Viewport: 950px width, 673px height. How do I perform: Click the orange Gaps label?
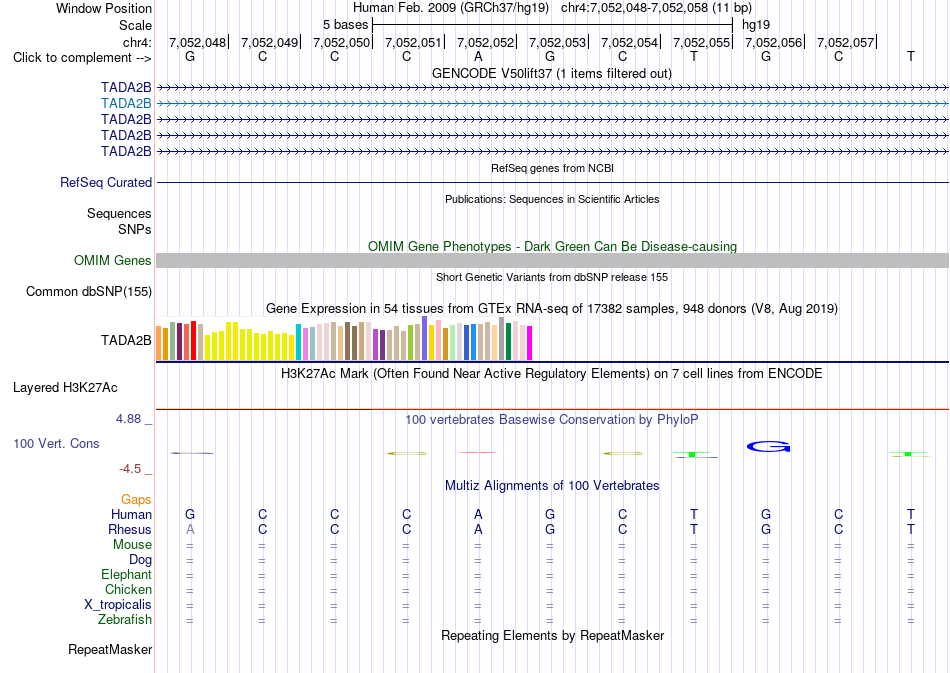point(136,499)
